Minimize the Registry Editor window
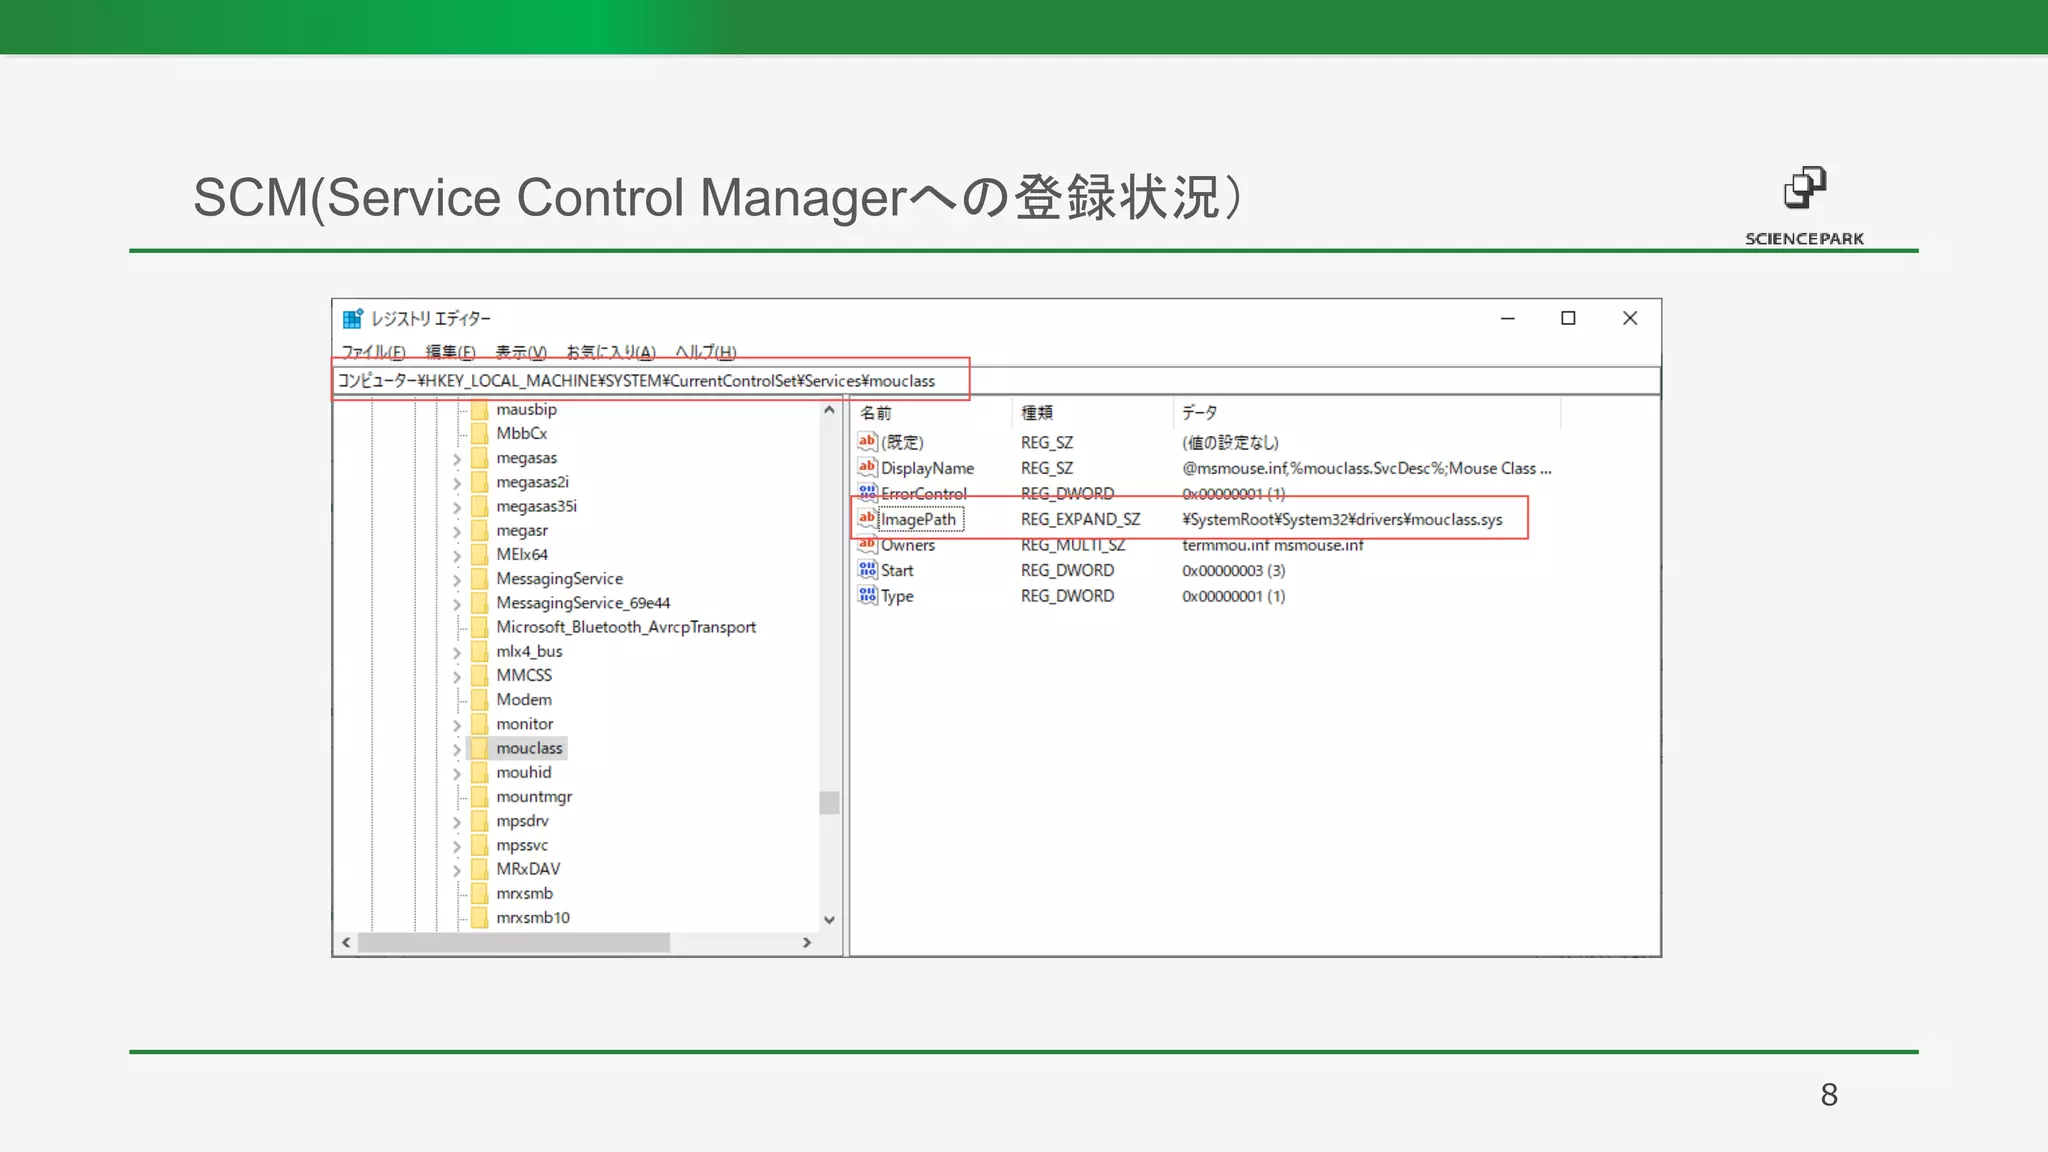 (1507, 318)
